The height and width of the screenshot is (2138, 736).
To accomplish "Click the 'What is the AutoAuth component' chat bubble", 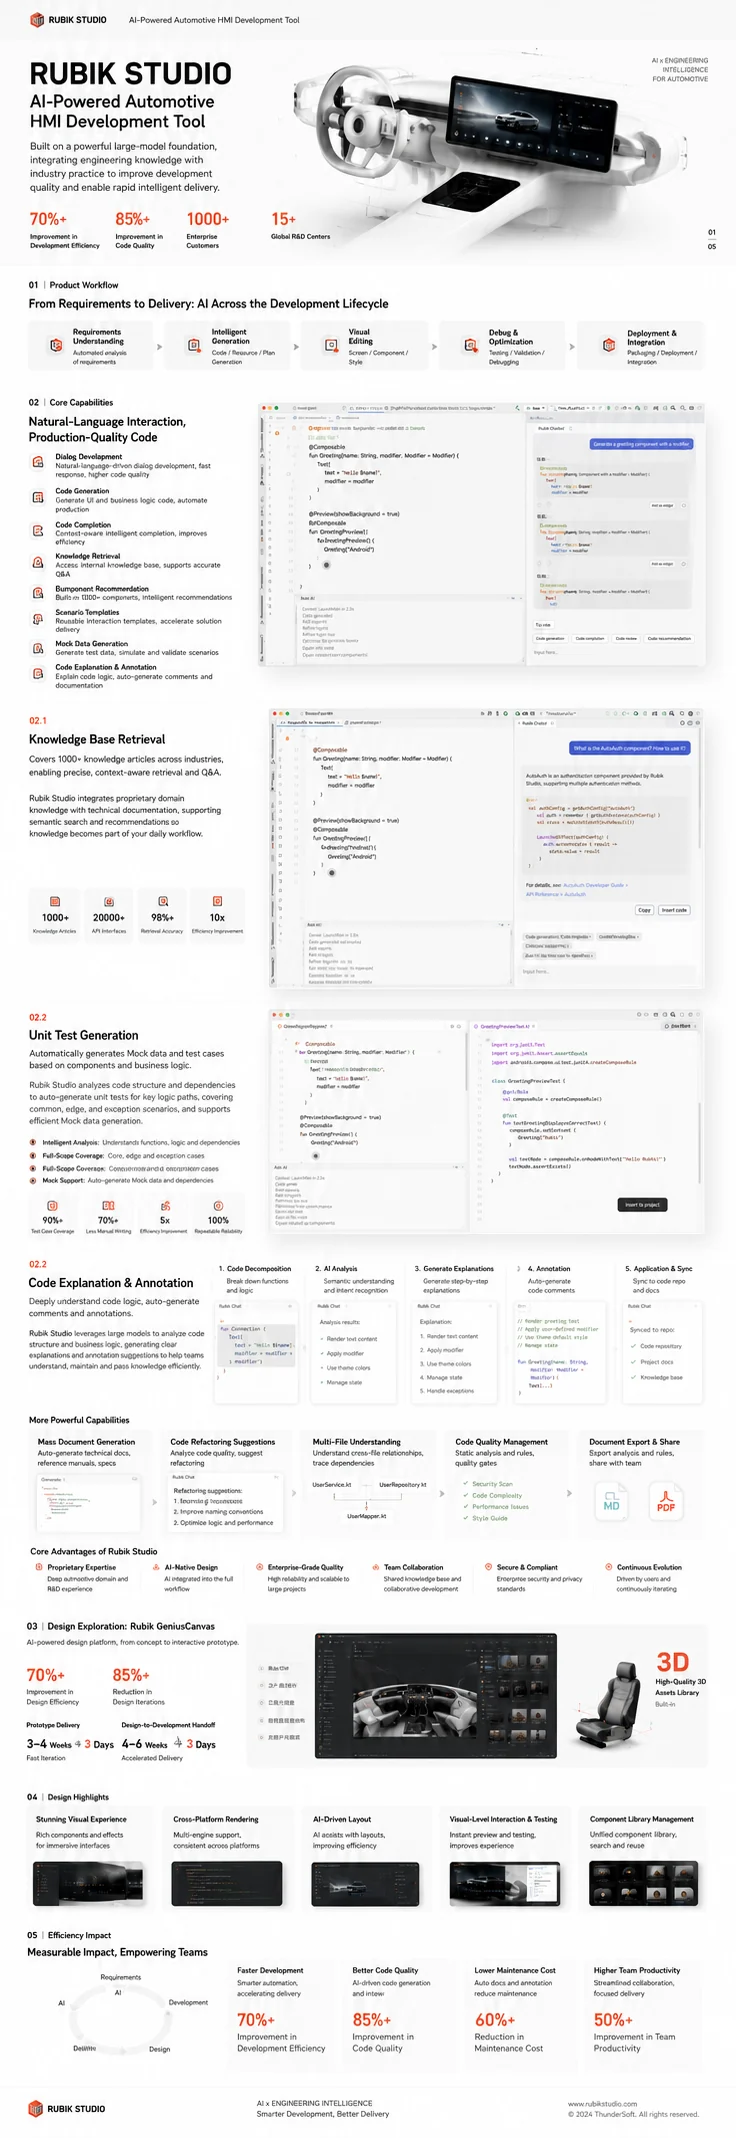I will 629,747.
